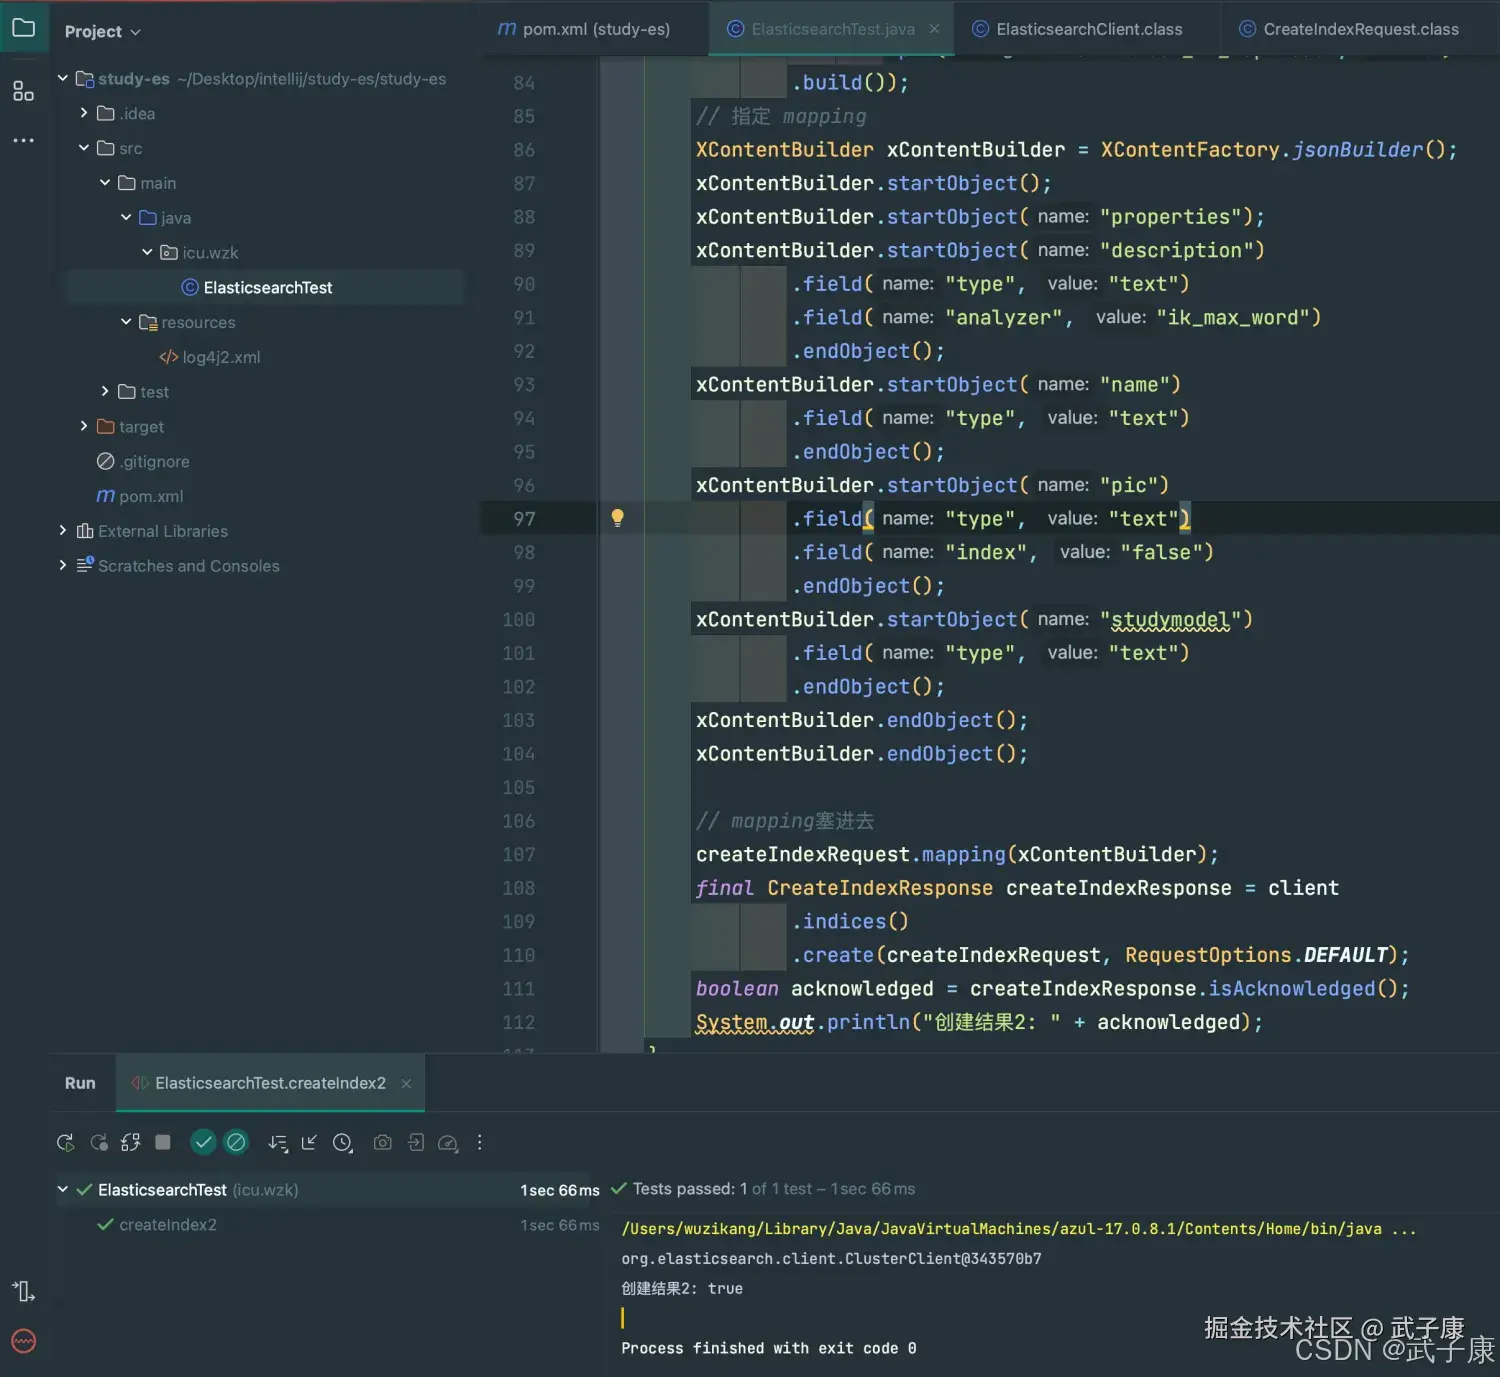Screen dimensions: 1500x1377
Task: Click the more run options ellipsis
Action: pyautogui.click(x=480, y=1142)
